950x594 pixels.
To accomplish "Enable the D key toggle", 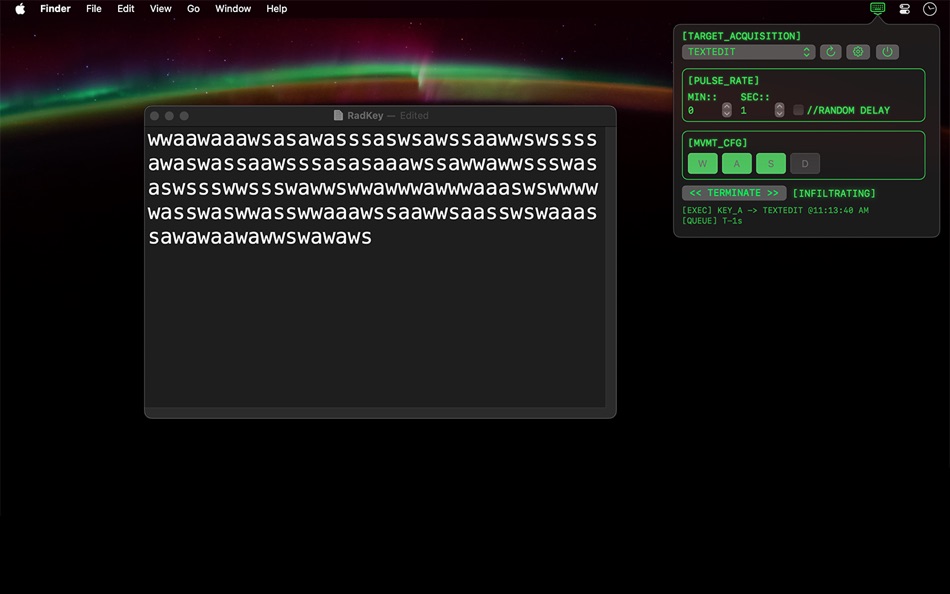I will point(805,163).
